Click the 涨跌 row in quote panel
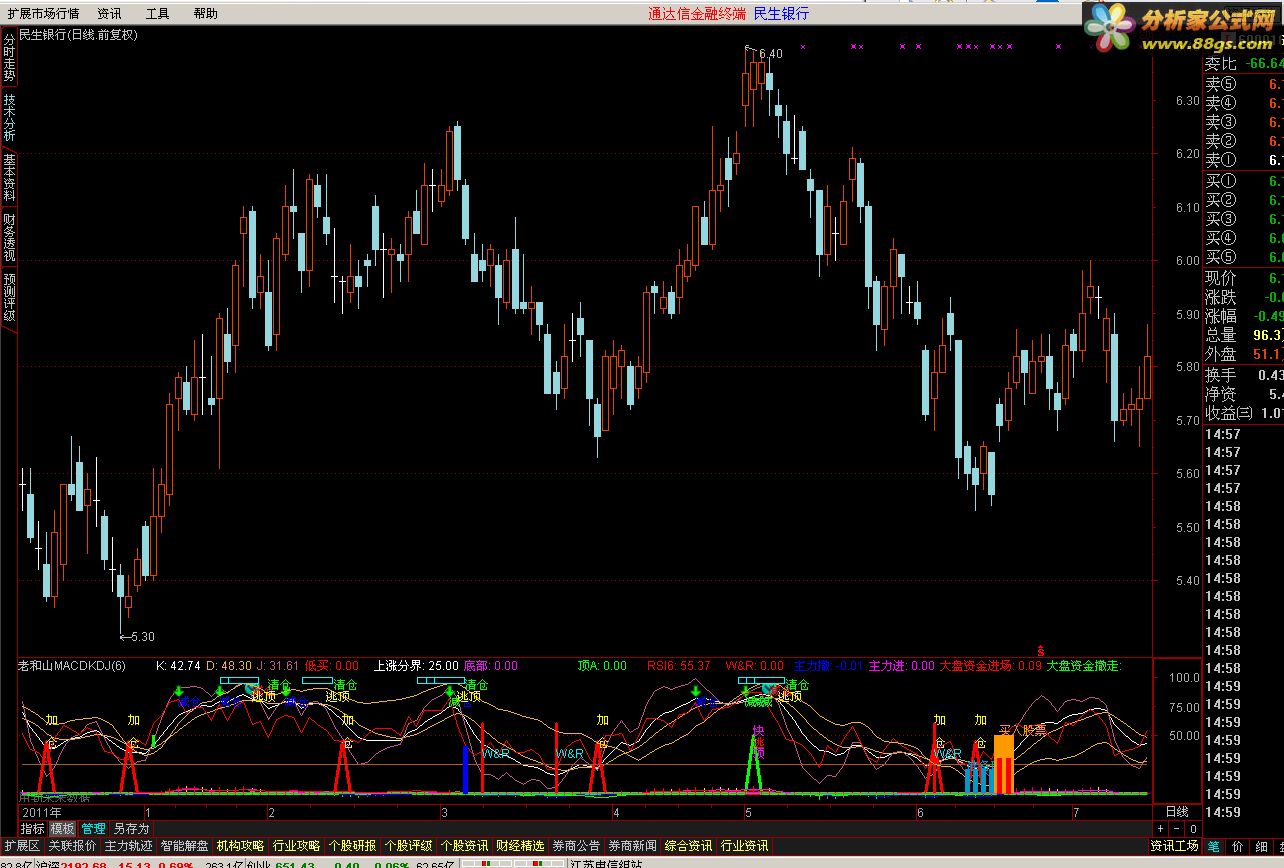1284x868 pixels. pos(1243,297)
